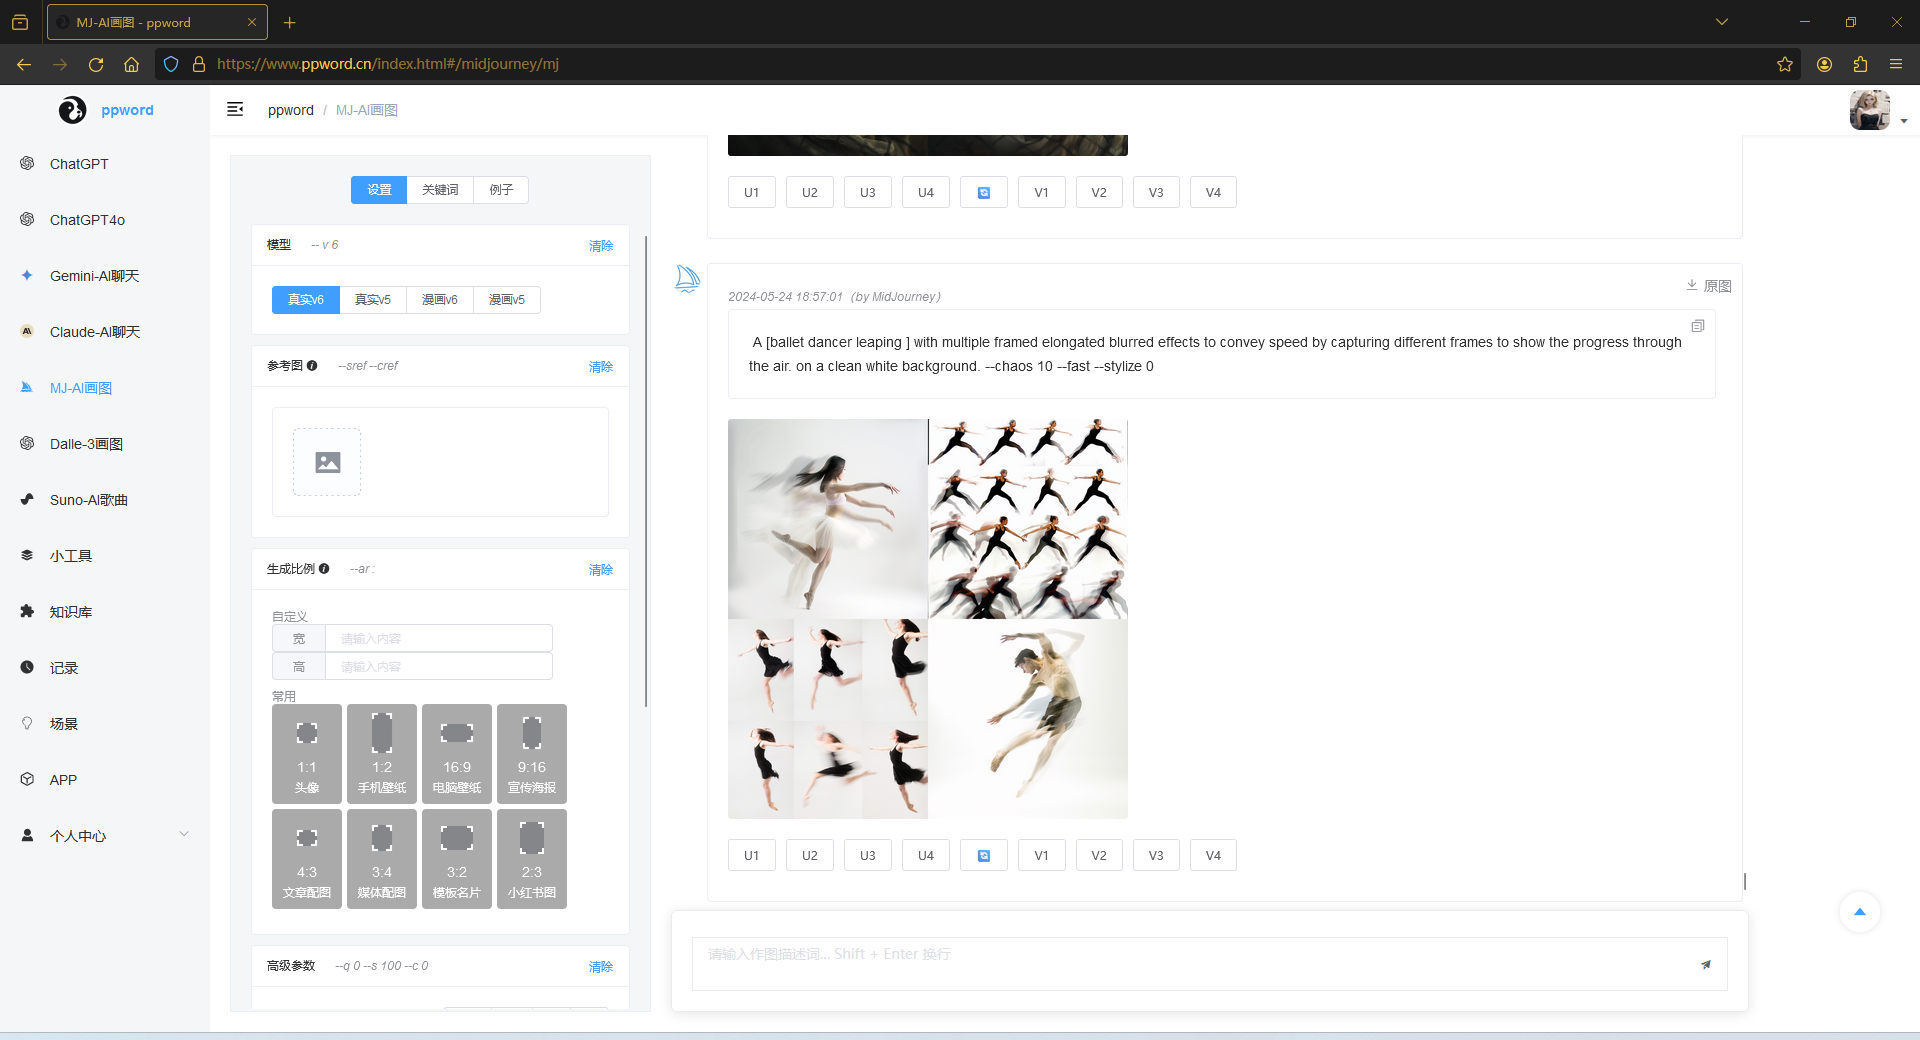
Task: Copy the ballet dancer prompt text
Action: (1697, 326)
